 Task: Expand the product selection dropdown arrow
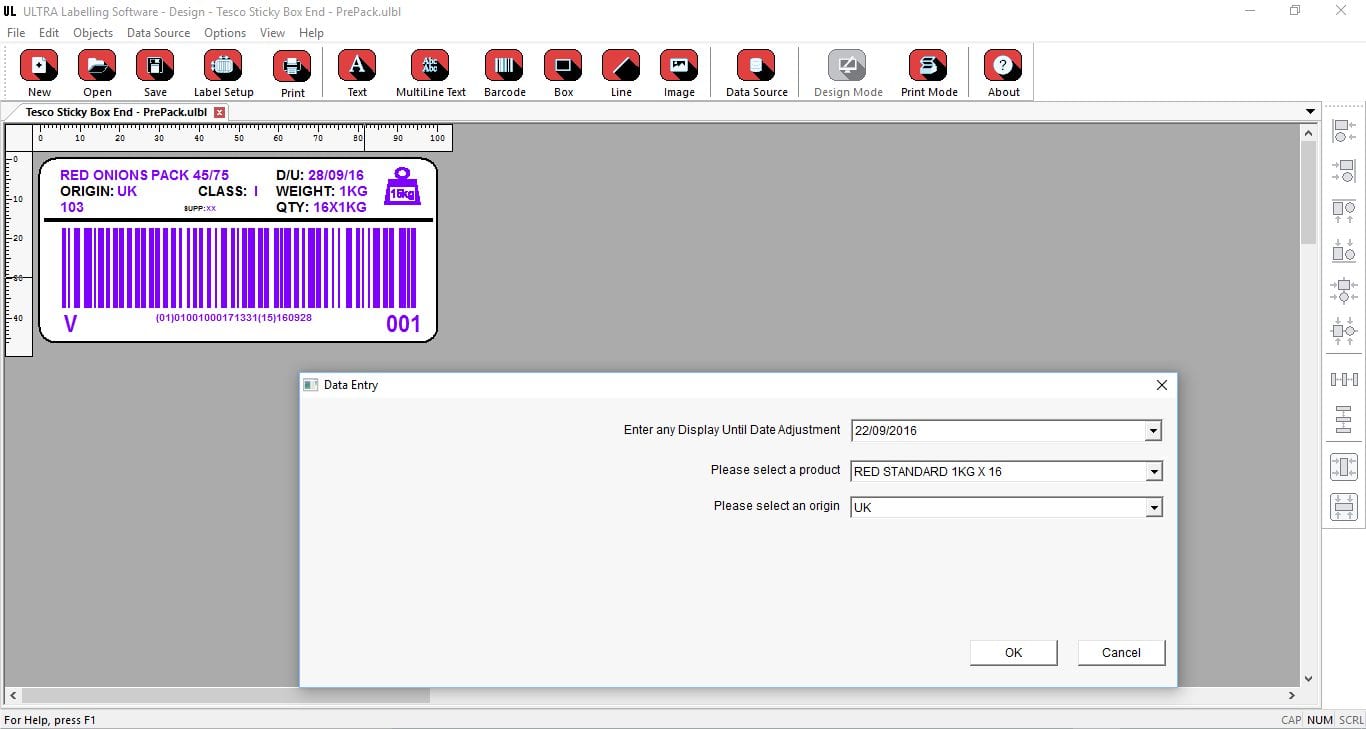[x=1153, y=471]
